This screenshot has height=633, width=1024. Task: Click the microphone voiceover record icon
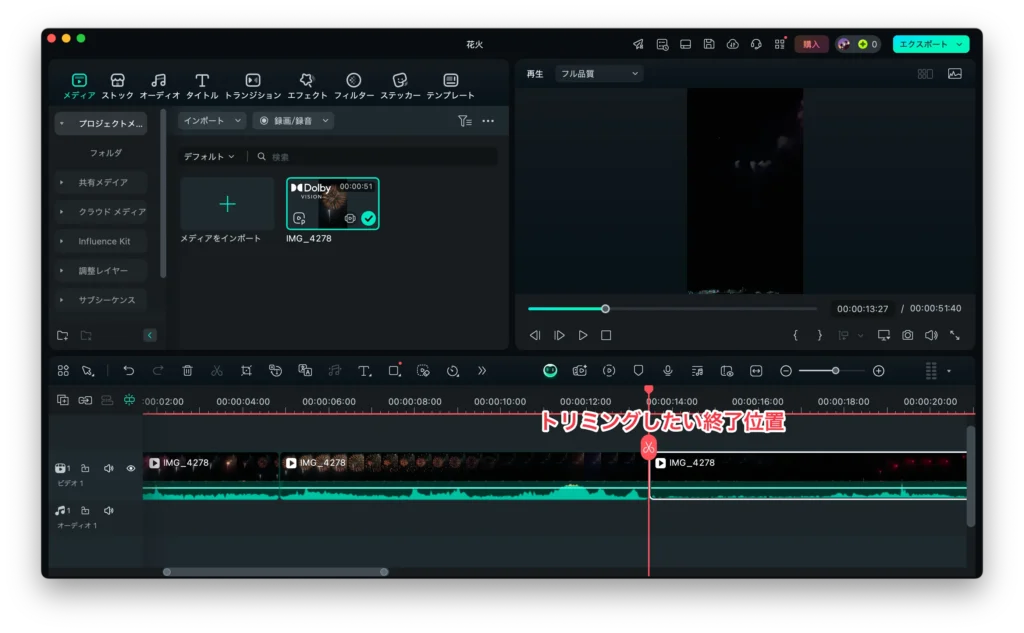click(x=667, y=370)
